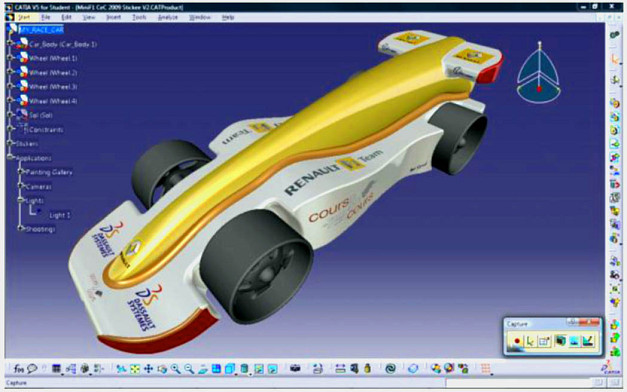Click the speech bubble icon in the bottom toolbar
This screenshot has width=627, height=392.
click(x=32, y=368)
